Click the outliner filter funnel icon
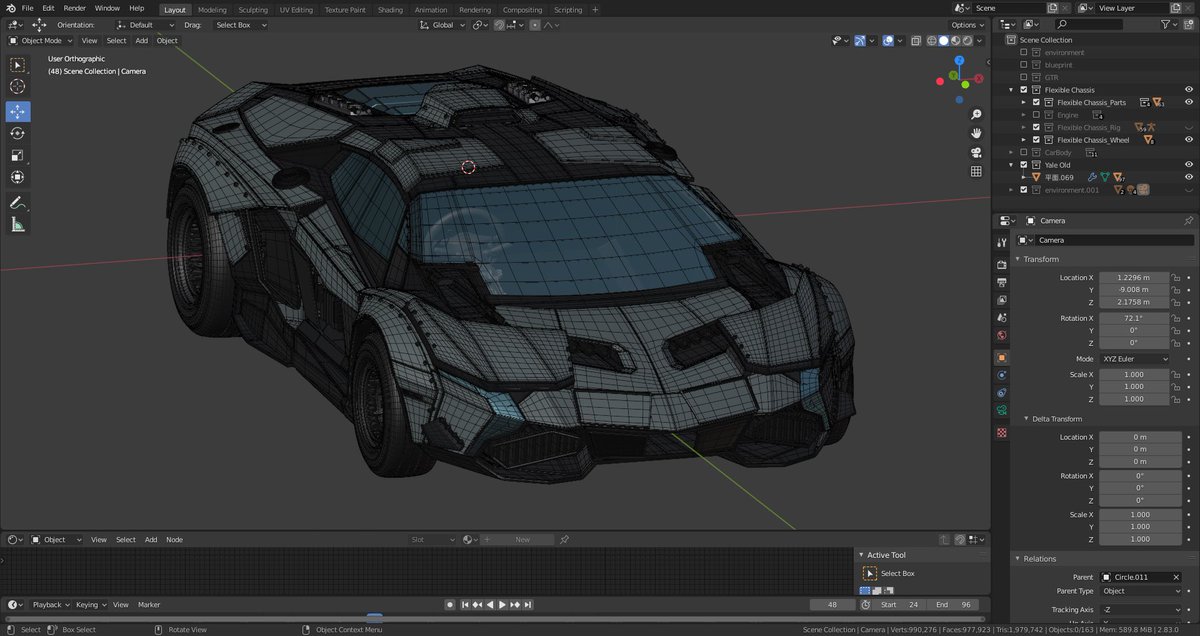The image size is (1200, 636). coord(1167,24)
